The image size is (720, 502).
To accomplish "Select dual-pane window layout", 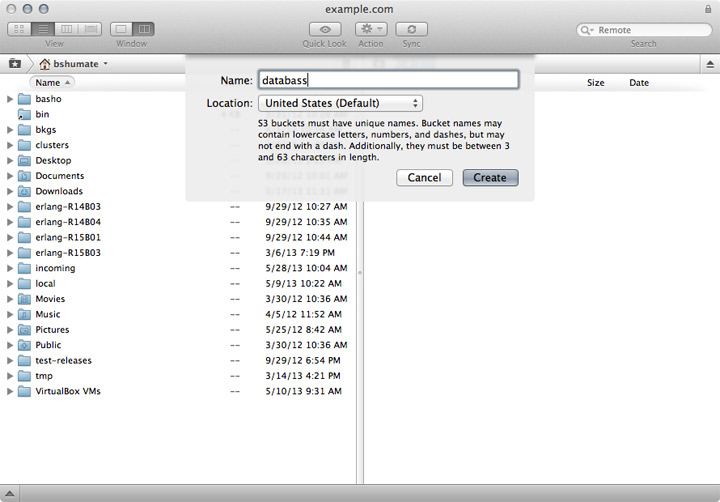I will [x=144, y=29].
